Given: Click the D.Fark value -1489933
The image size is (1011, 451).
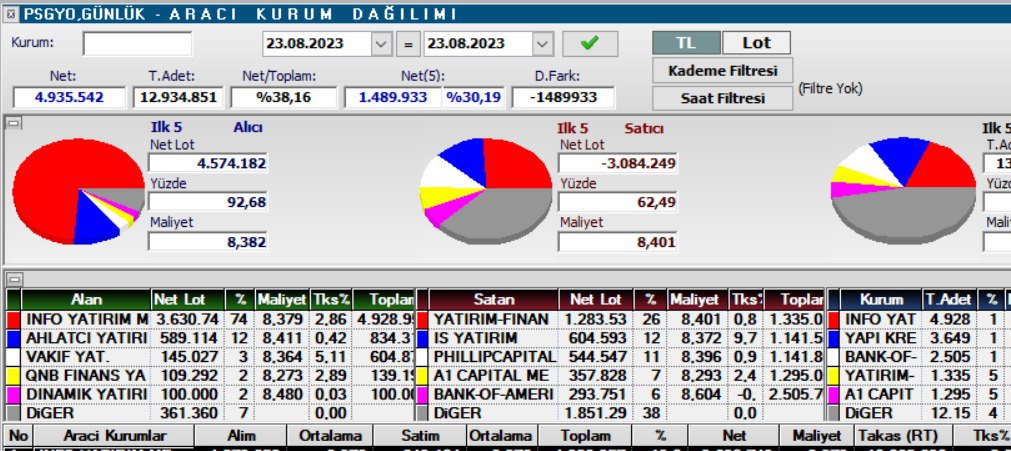Looking at the screenshot, I should (x=563, y=97).
